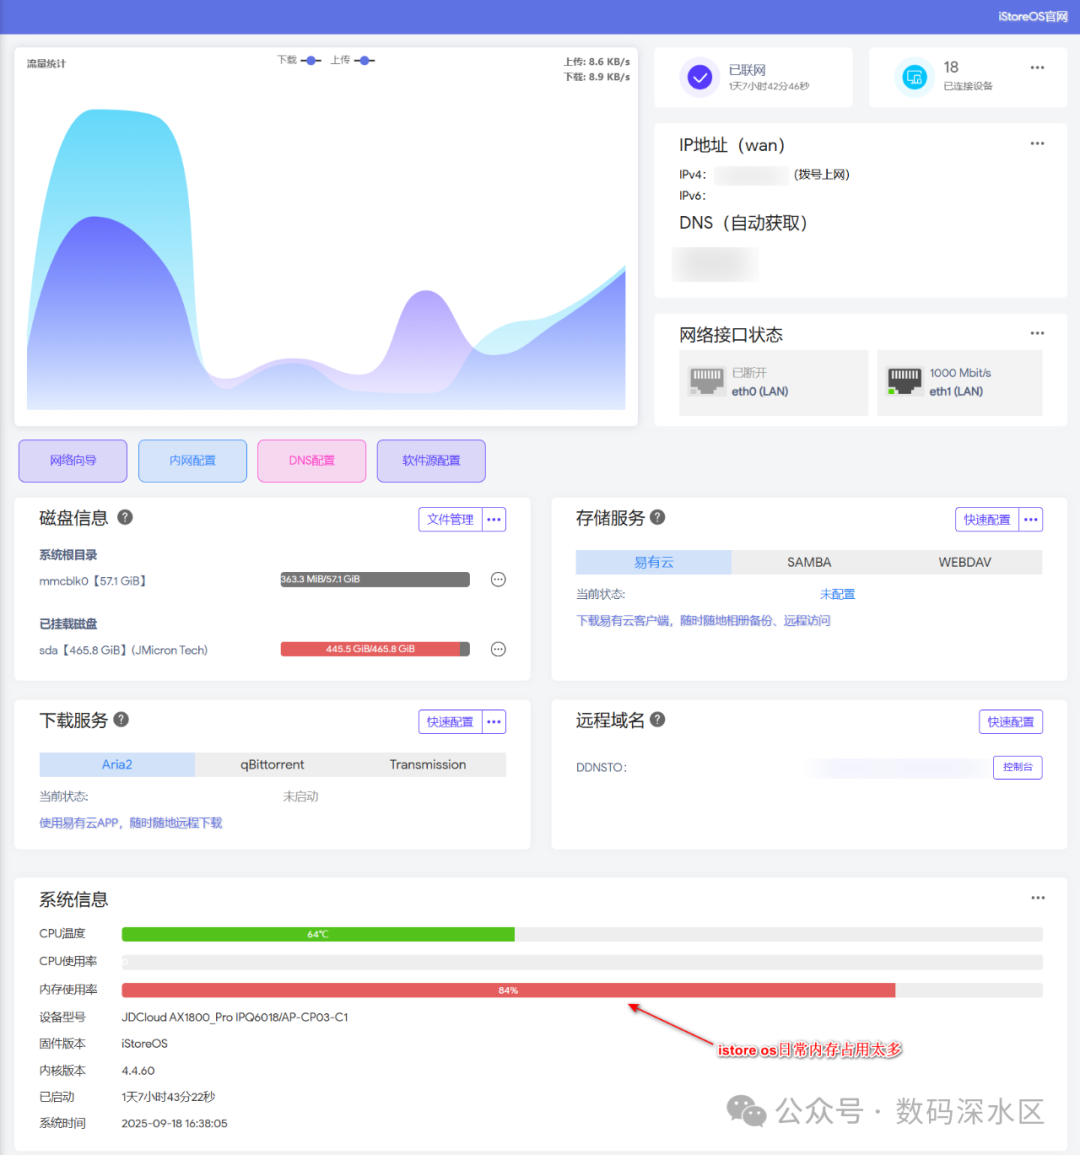Open options circle for sda disk
The width and height of the screenshot is (1080, 1155).
coord(498,649)
